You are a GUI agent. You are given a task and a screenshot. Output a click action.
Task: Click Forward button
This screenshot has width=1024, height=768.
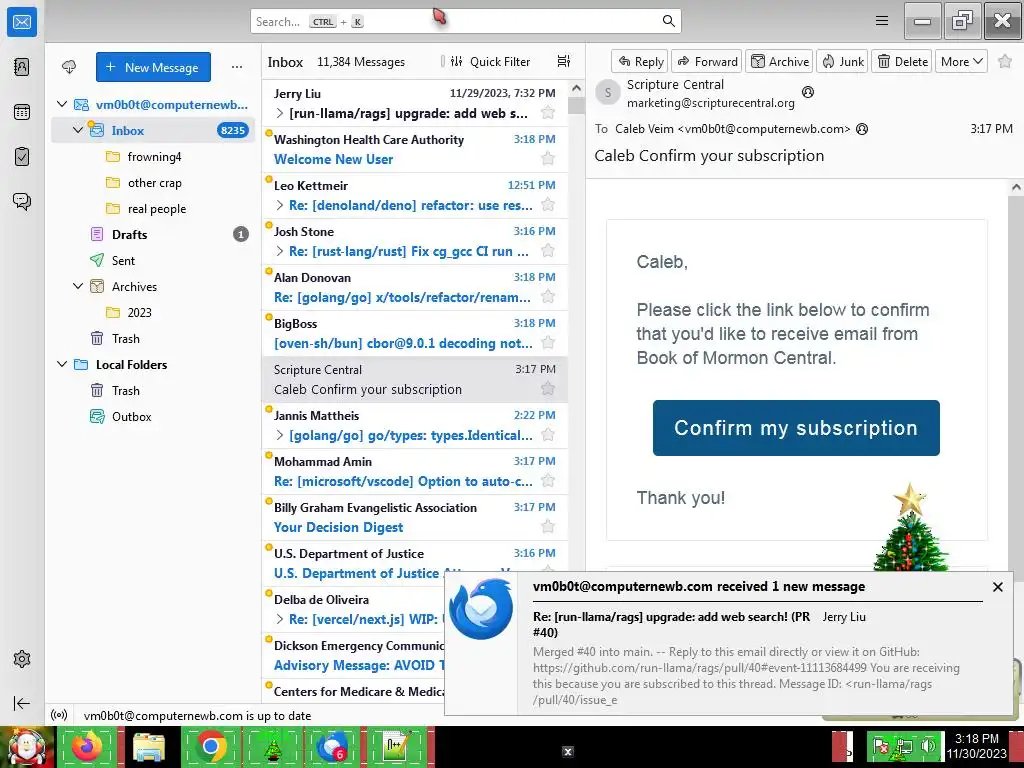pyautogui.click(x=707, y=61)
